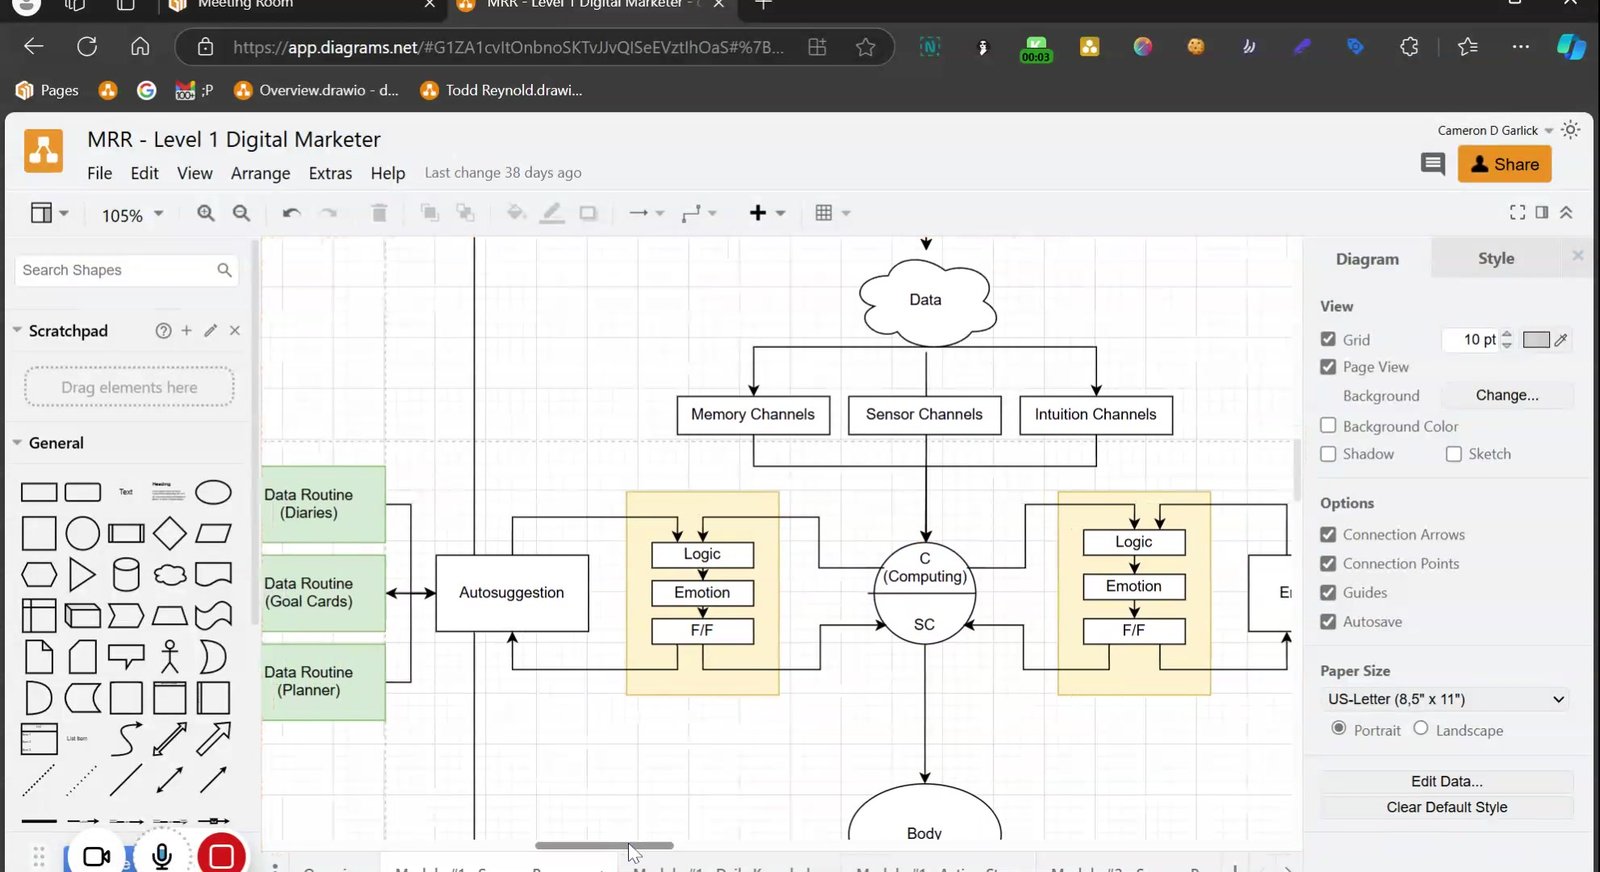Select the cylinder shape in General
Screen dimensions: 1600x872
[126, 575]
